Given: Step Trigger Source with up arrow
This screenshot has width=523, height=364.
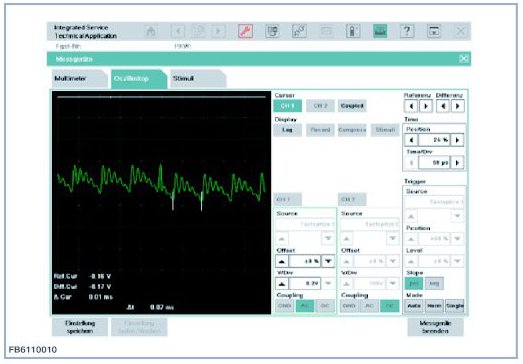Looking at the screenshot, I should pyautogui.click(x=411, y=217).
